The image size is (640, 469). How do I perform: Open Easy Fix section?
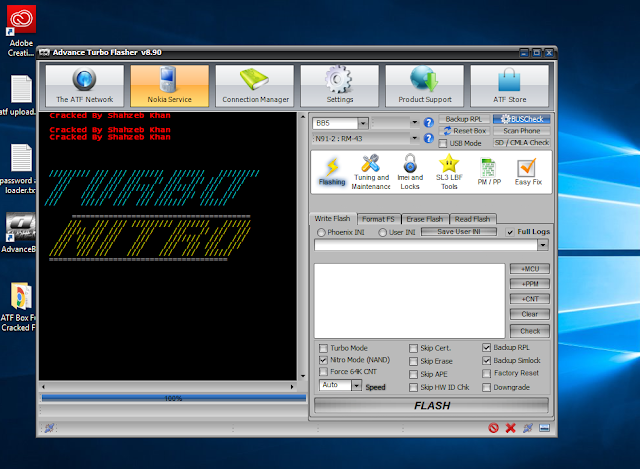click(528, 171)
